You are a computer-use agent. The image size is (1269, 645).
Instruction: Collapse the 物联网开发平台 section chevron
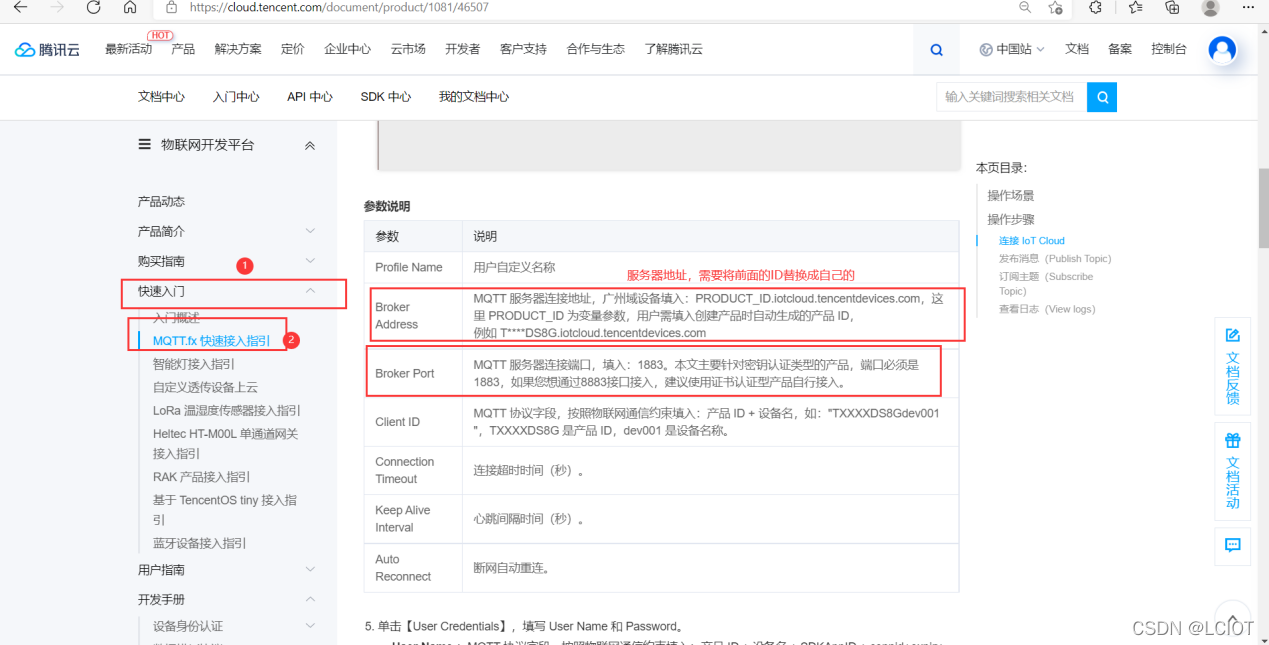[310, 146]
